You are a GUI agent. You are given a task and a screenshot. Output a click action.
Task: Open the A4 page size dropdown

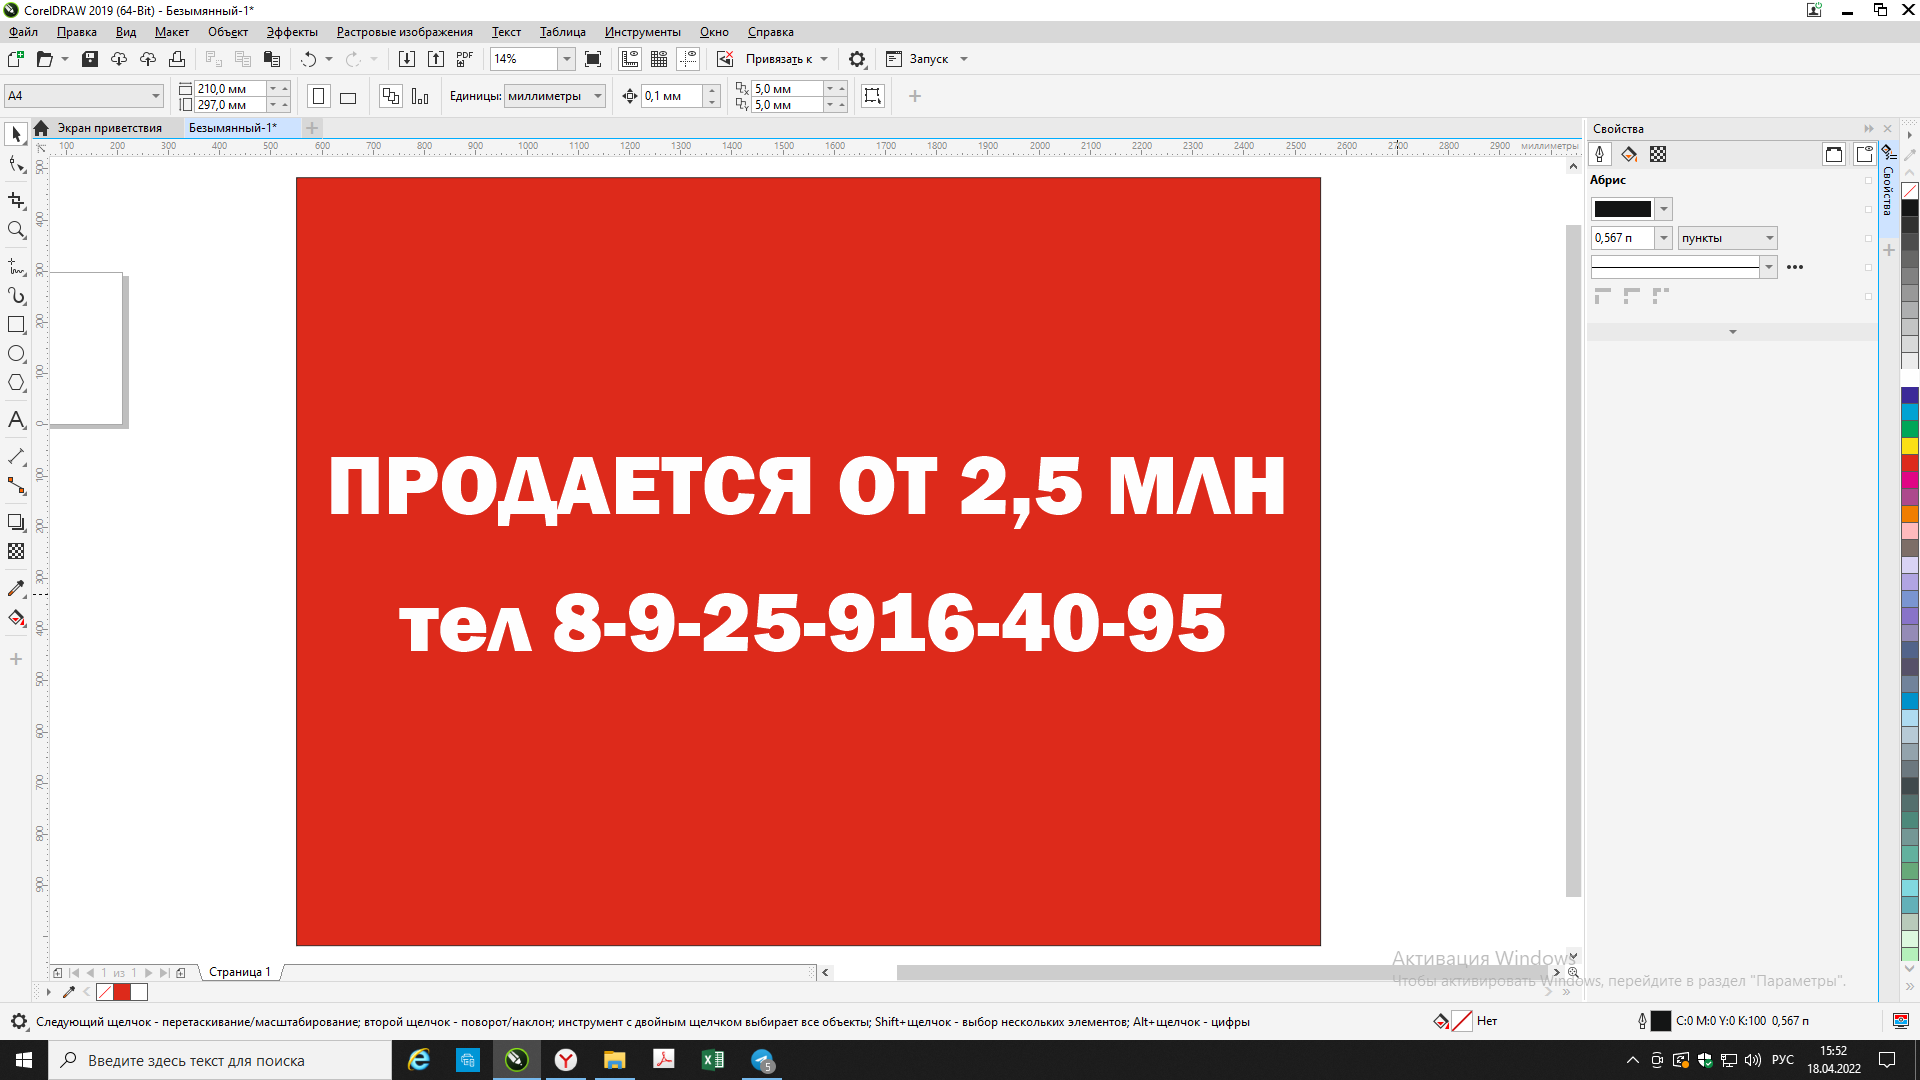coord(156,97)
